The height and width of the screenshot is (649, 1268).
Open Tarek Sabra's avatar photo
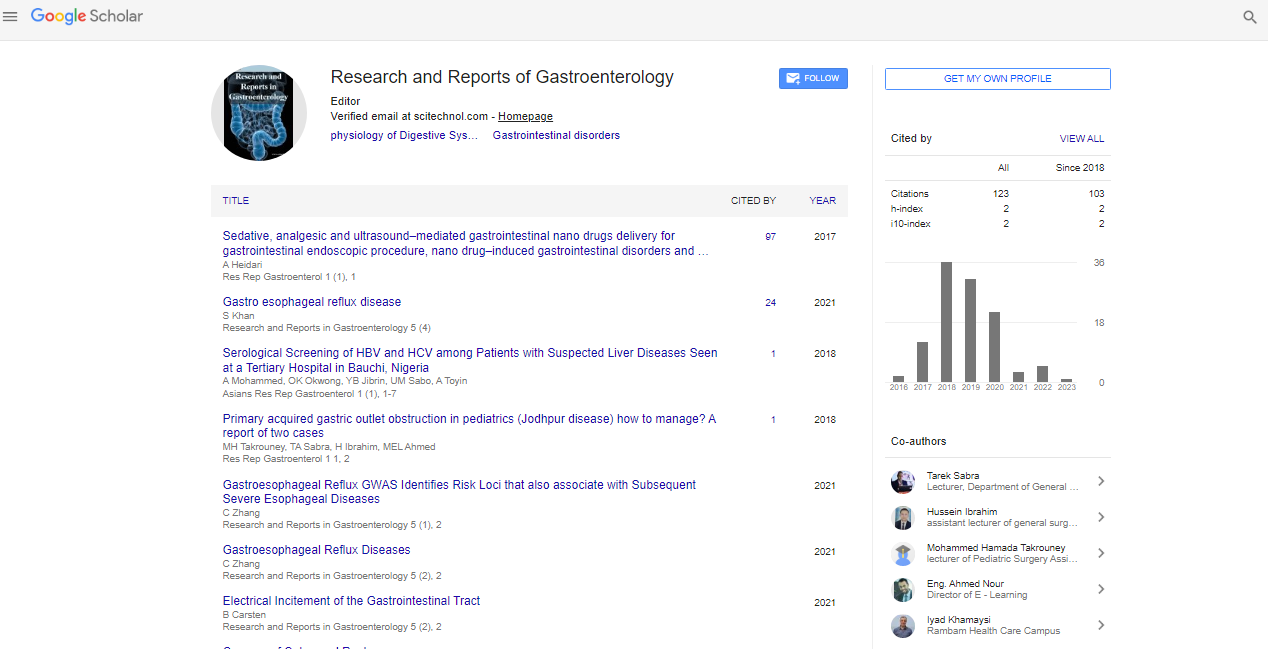(903, 482)
